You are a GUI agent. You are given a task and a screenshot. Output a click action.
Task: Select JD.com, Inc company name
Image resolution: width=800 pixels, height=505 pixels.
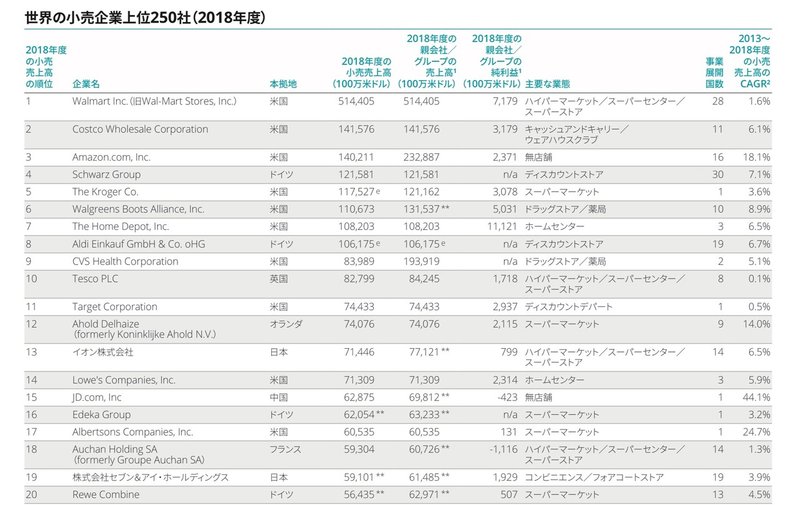pyautogui.click(x=97, y=397)
